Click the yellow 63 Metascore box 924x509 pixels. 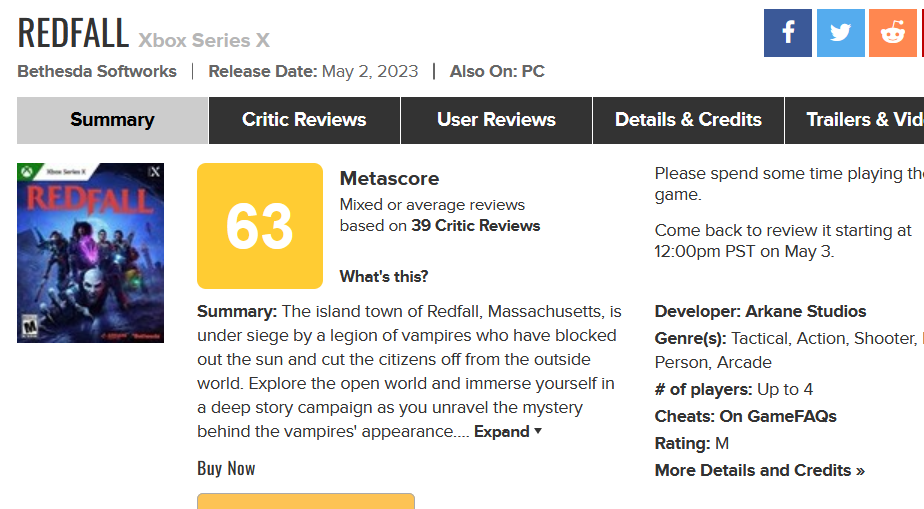(x=260, y=226)
